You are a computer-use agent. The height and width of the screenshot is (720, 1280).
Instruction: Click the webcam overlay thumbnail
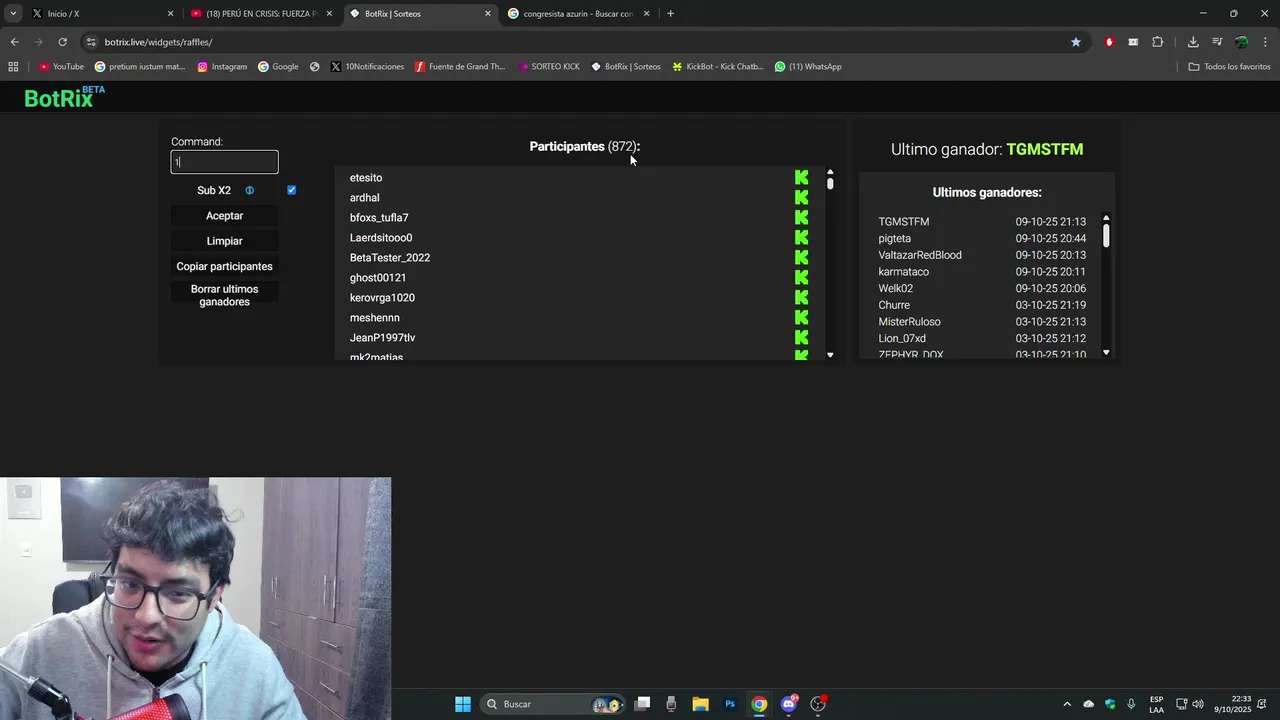coord(195,598)
